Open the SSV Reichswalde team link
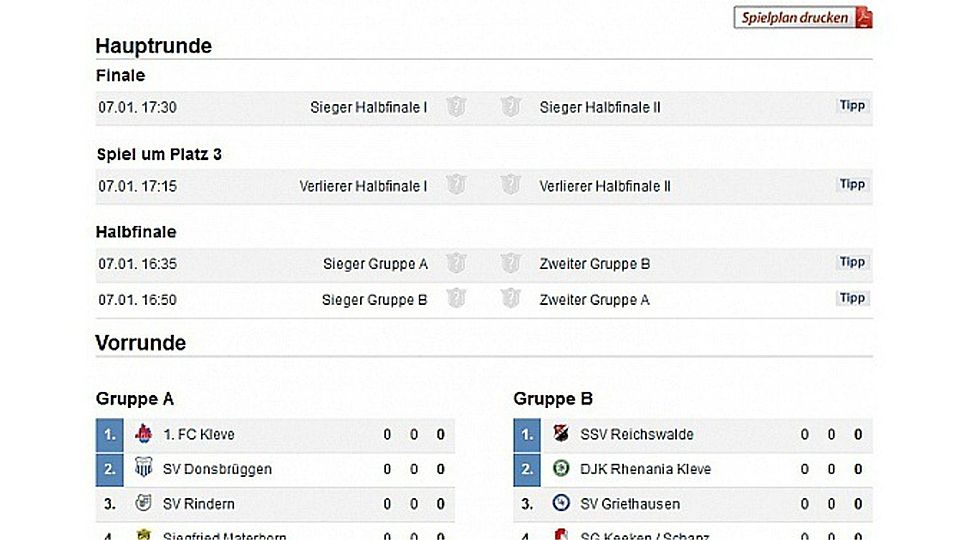The image size is (960, 540). coord(637,435)
